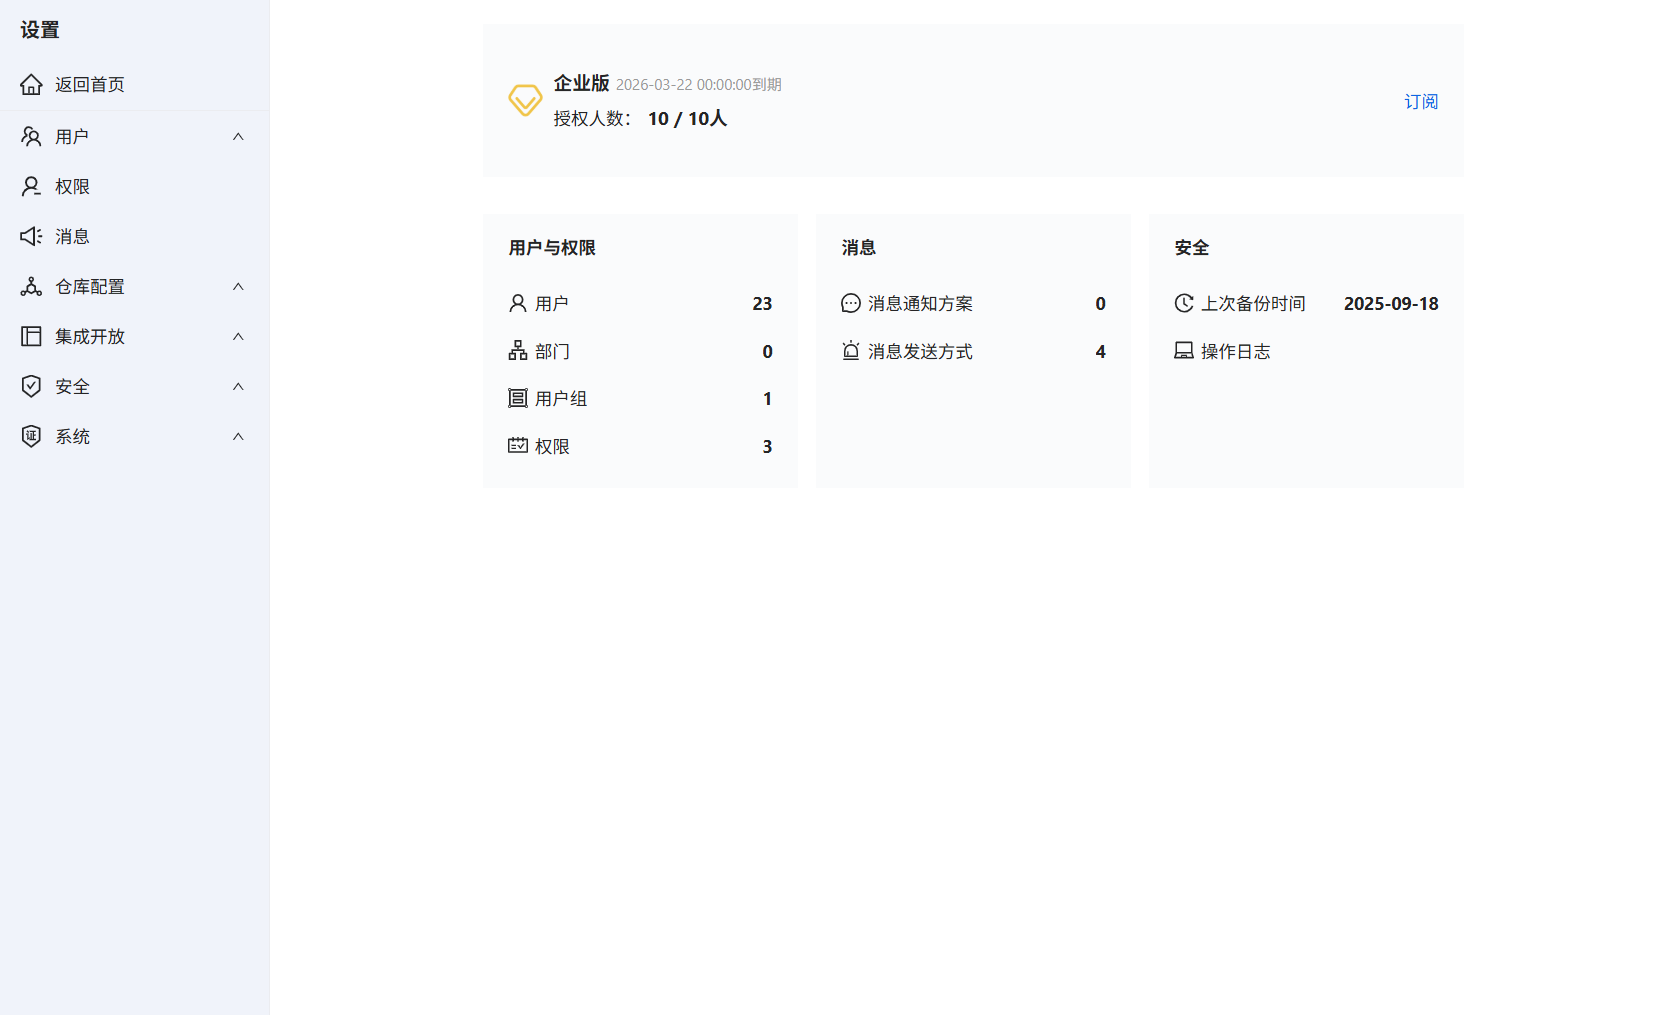
Task: Select the 消息 speaker icon in sidebar
Action: 31,236
